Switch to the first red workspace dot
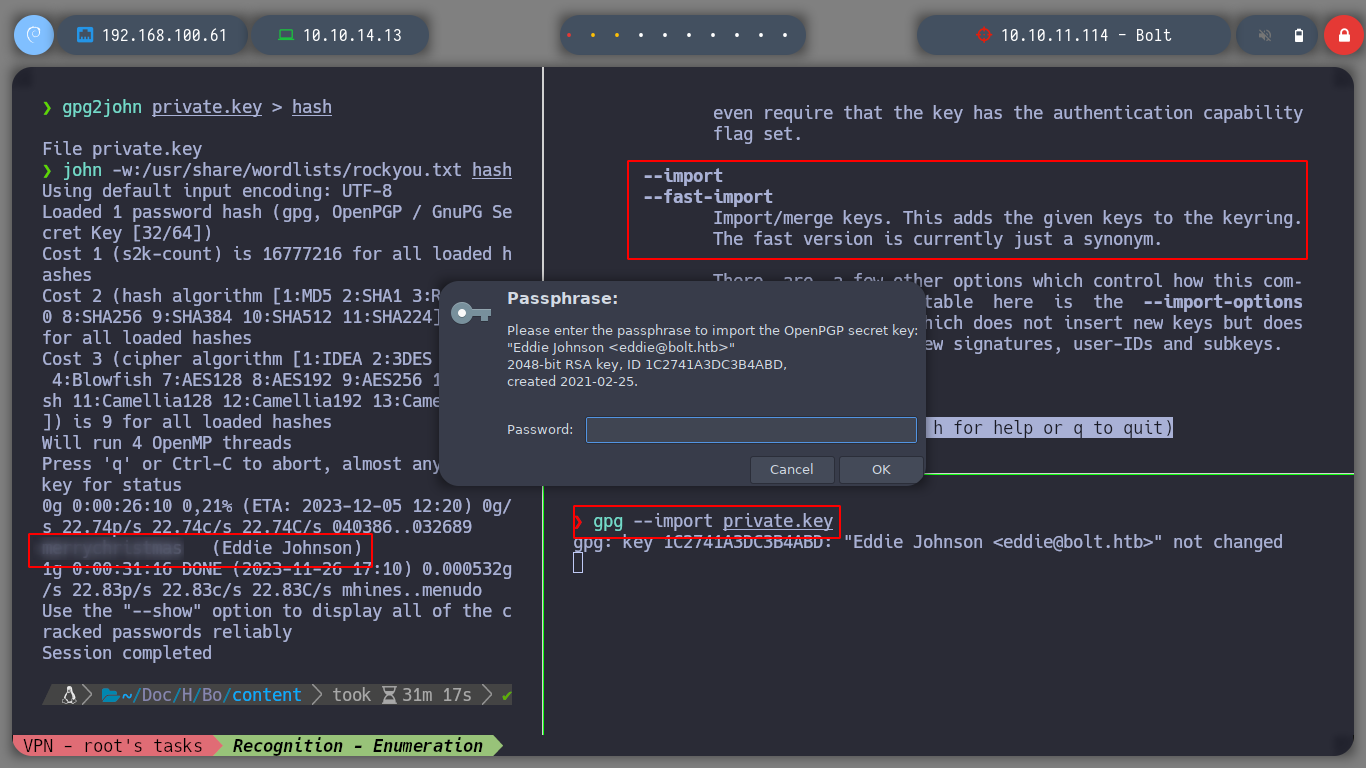Image resolution: width=1366 pixels, height=768 pixels. click(x=569, y=35)
